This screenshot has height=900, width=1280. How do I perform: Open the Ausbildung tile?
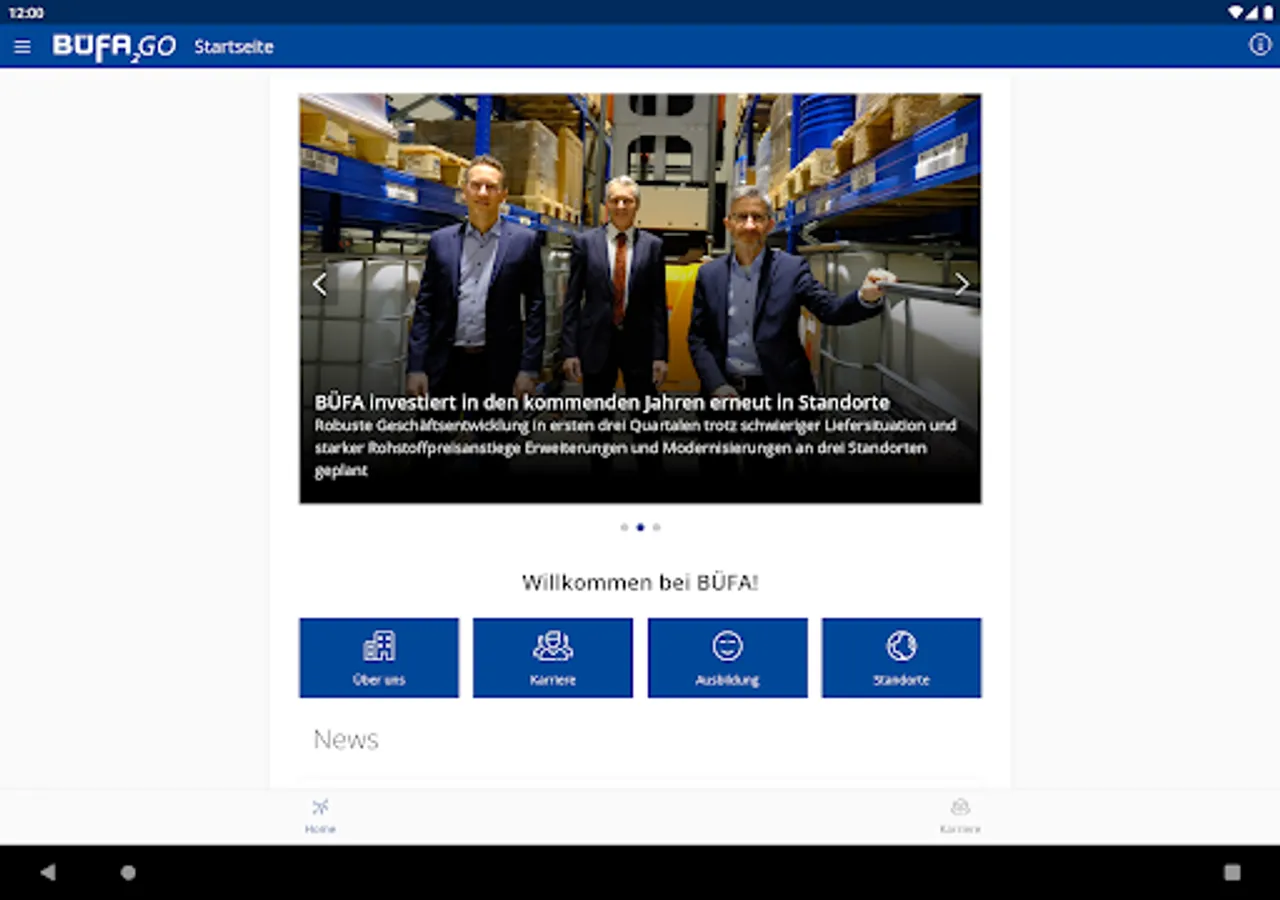click(x=728, y=658)
